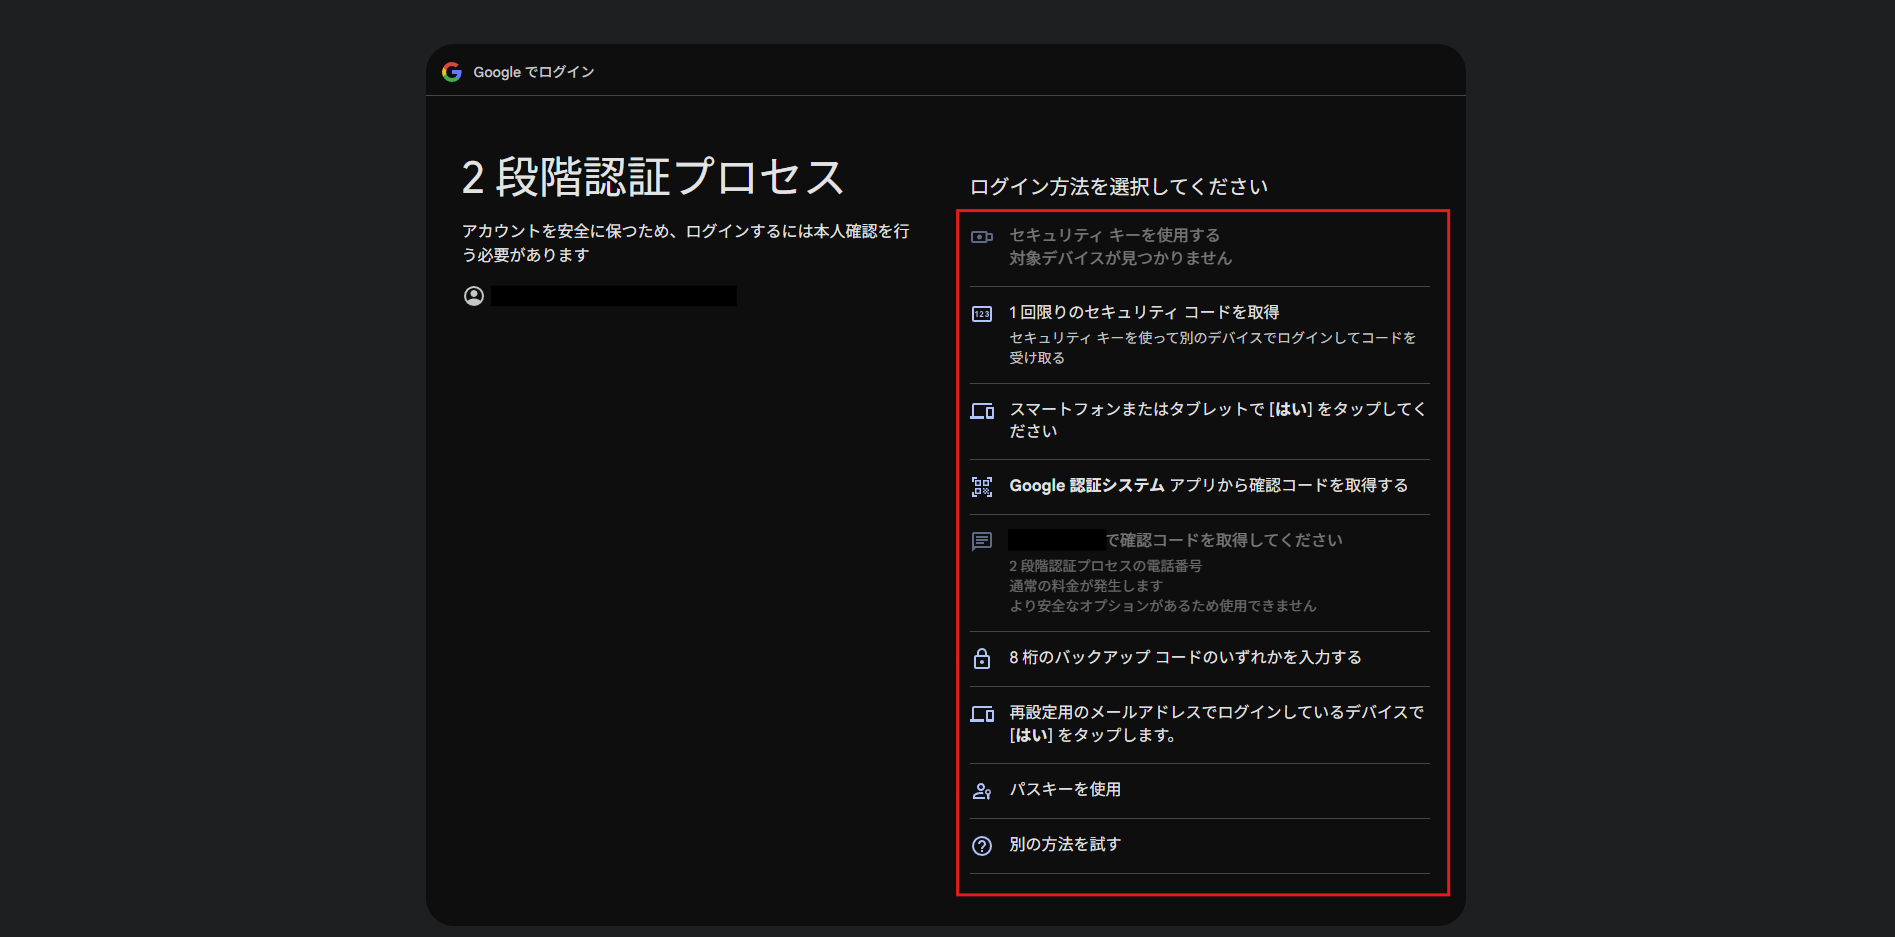Choose 8 桁のバックアップ コード option
Image resolution: width=1895 pixels, height=937 pixels.
click(1185, 658)
